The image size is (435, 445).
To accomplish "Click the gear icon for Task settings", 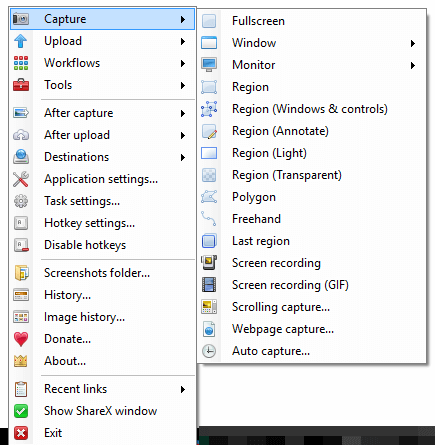I will 21,201.
